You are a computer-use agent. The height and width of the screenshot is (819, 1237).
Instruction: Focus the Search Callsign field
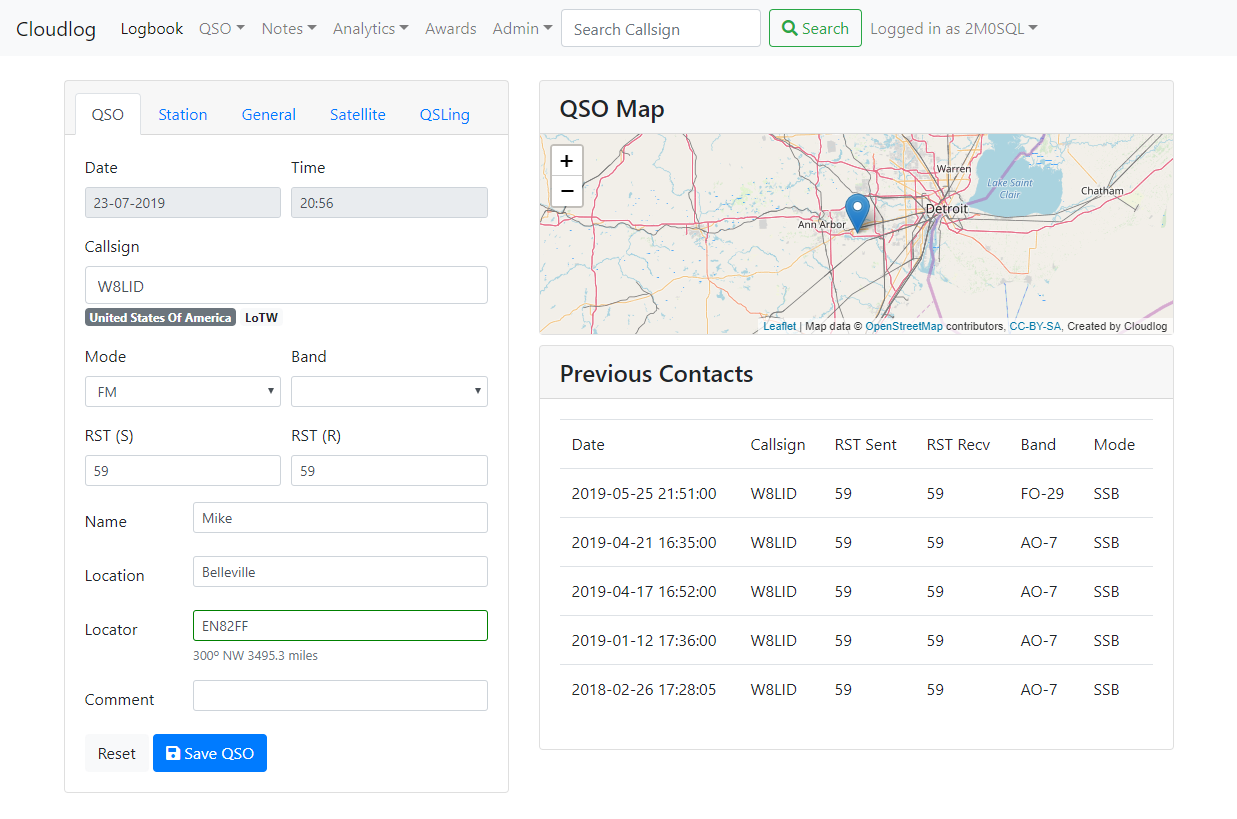(x=661, y=28)
